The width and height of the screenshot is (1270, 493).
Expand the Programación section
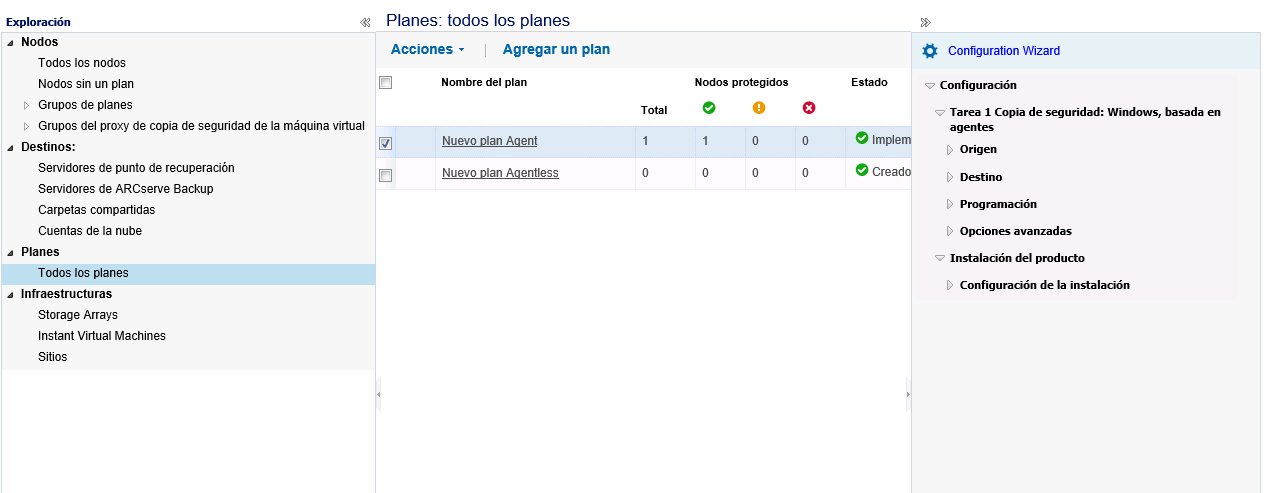click(x=951, y=204)
